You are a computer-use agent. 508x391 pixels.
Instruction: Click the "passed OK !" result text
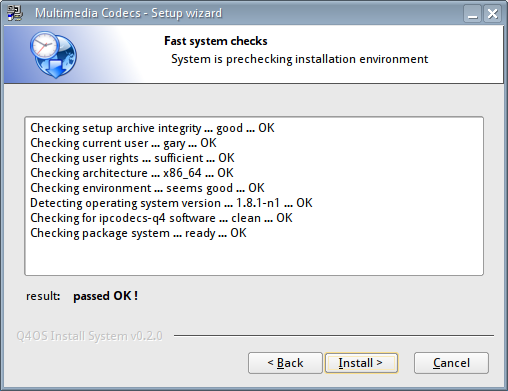tap(105, 296)
